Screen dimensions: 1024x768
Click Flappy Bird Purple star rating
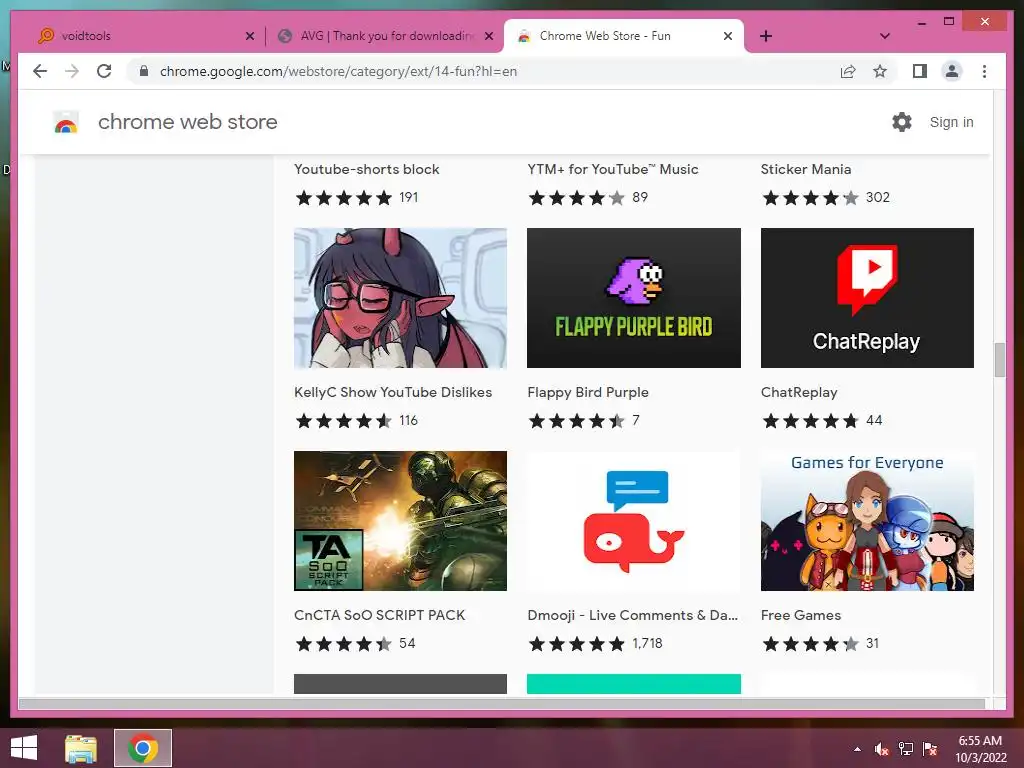point(577,421)
